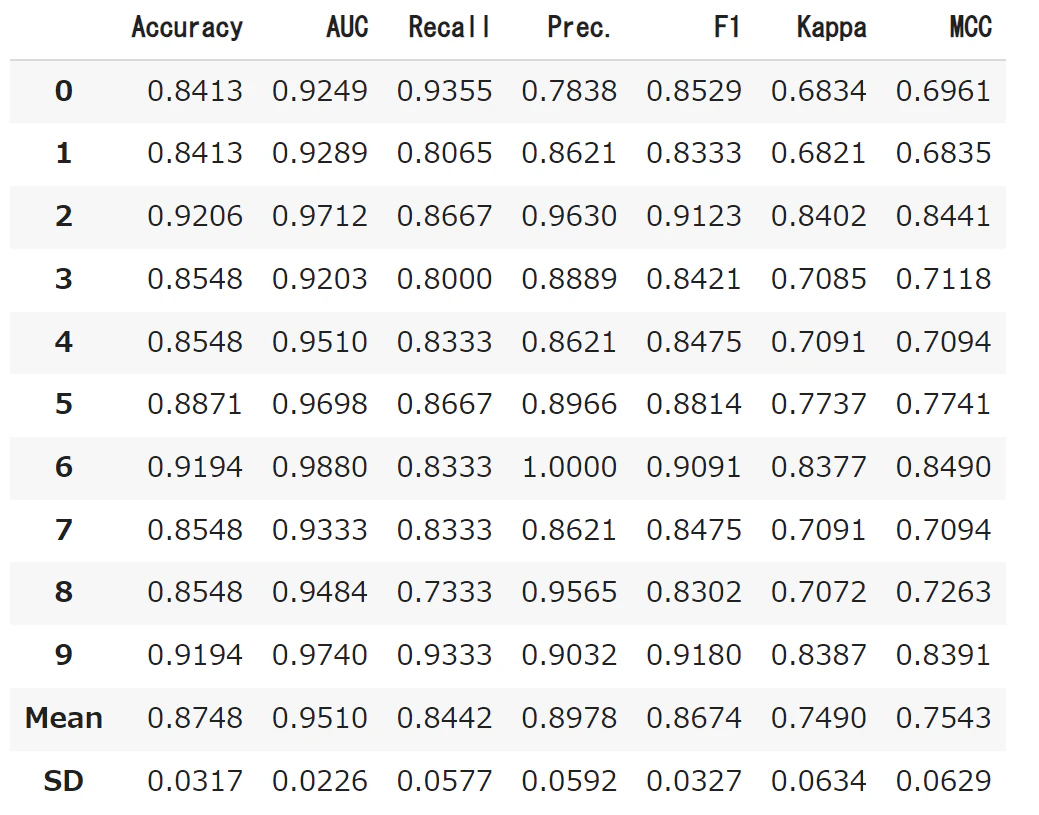Click the F1 column header
1039x815 pixels.
click(726, 28)
